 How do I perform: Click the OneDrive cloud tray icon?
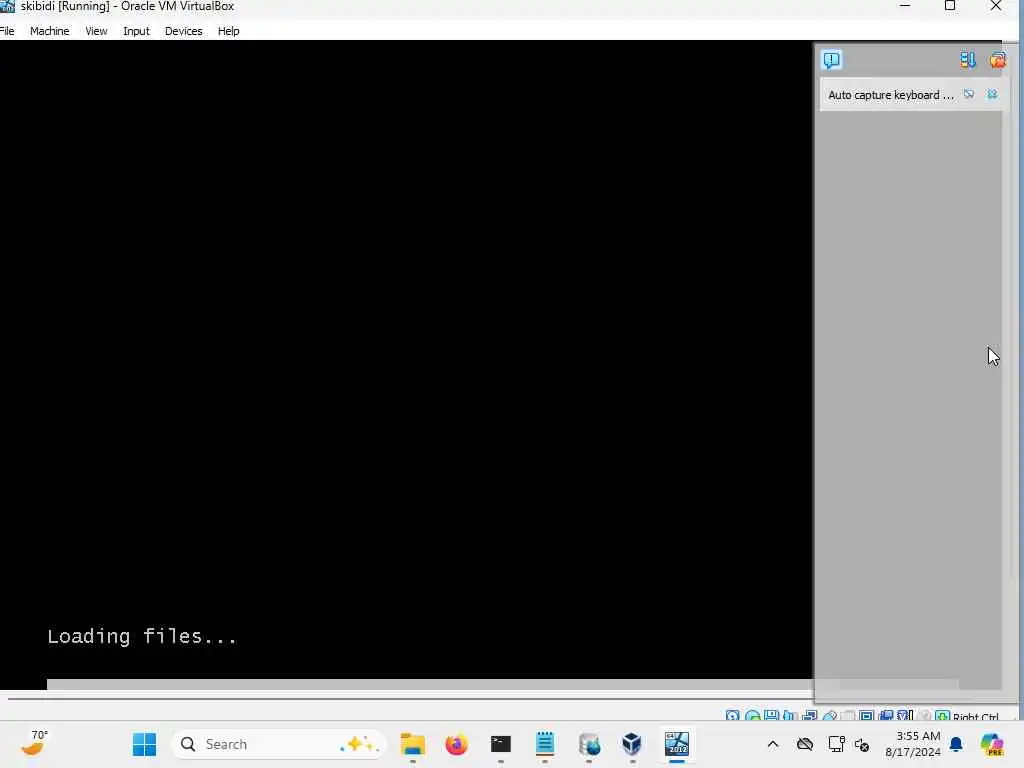pyautogui.click(x=805, y=744)
